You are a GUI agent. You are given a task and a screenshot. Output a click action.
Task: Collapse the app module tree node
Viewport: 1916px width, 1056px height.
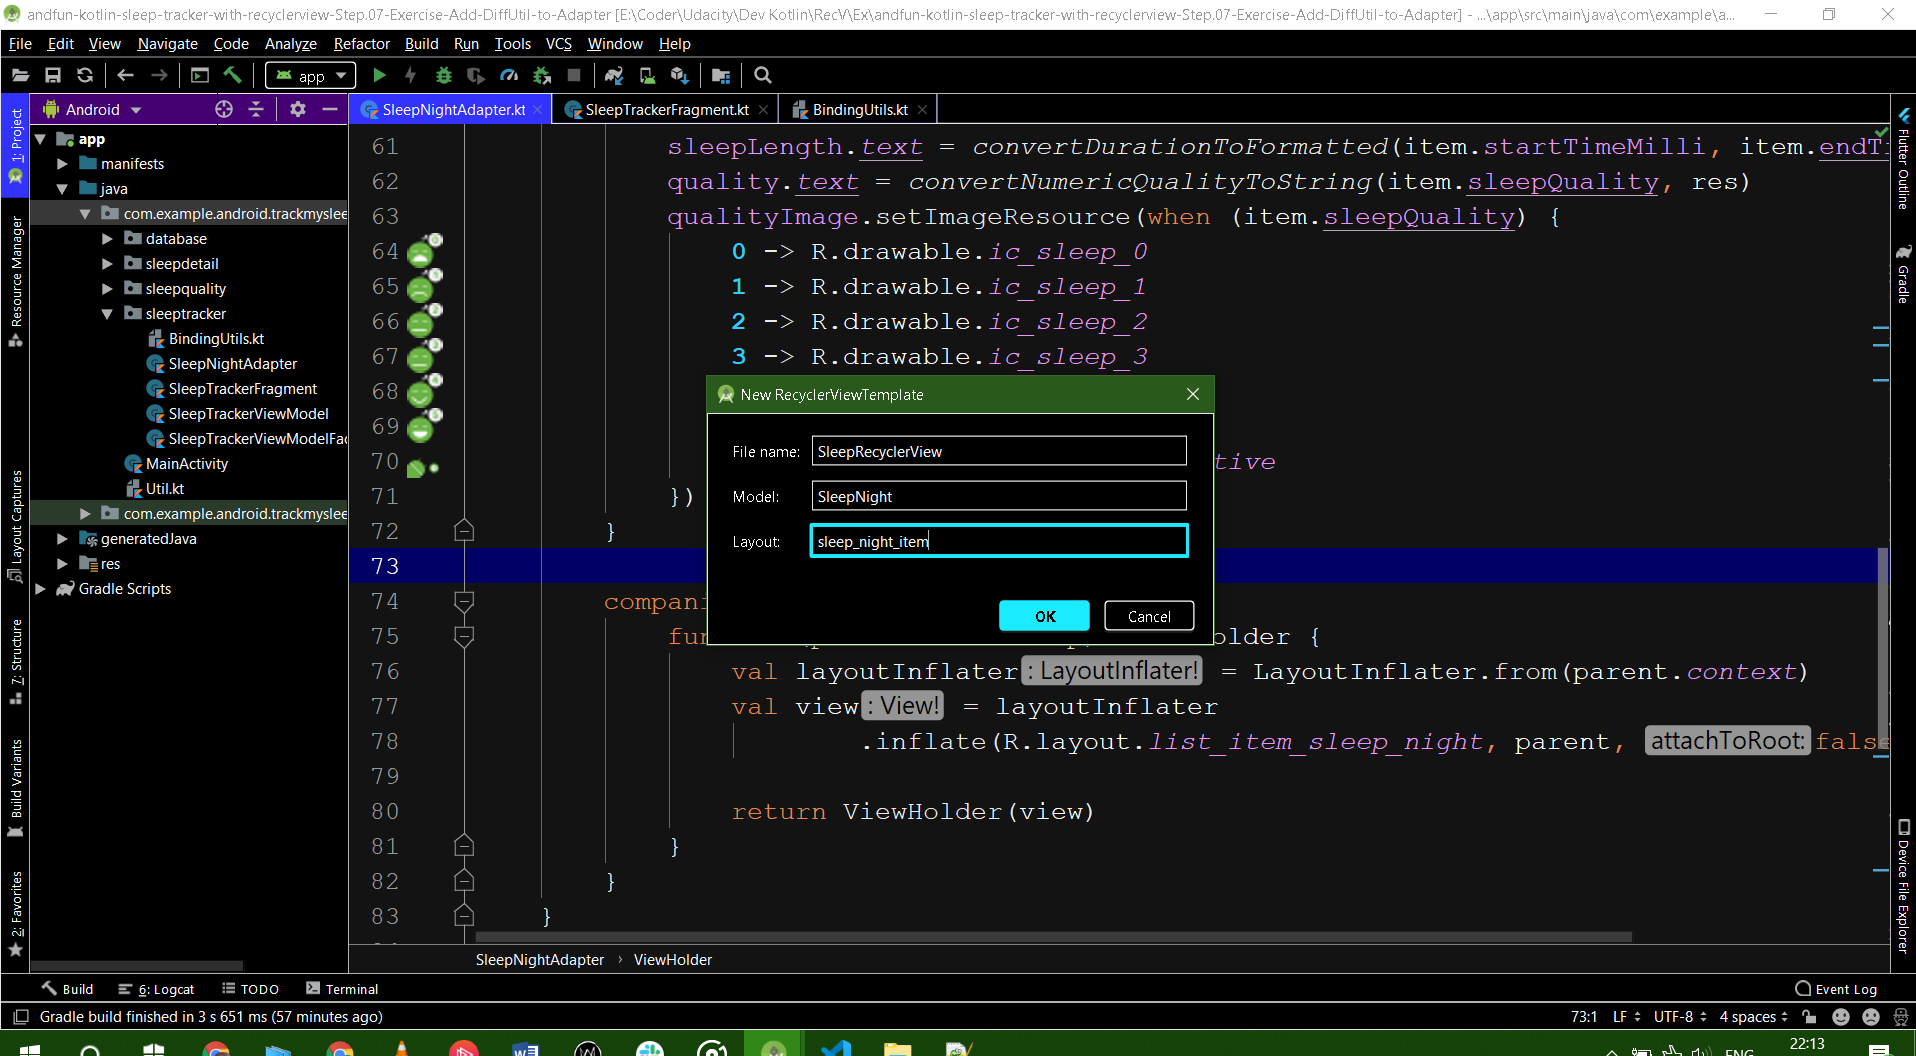click(x=40, y=139)
